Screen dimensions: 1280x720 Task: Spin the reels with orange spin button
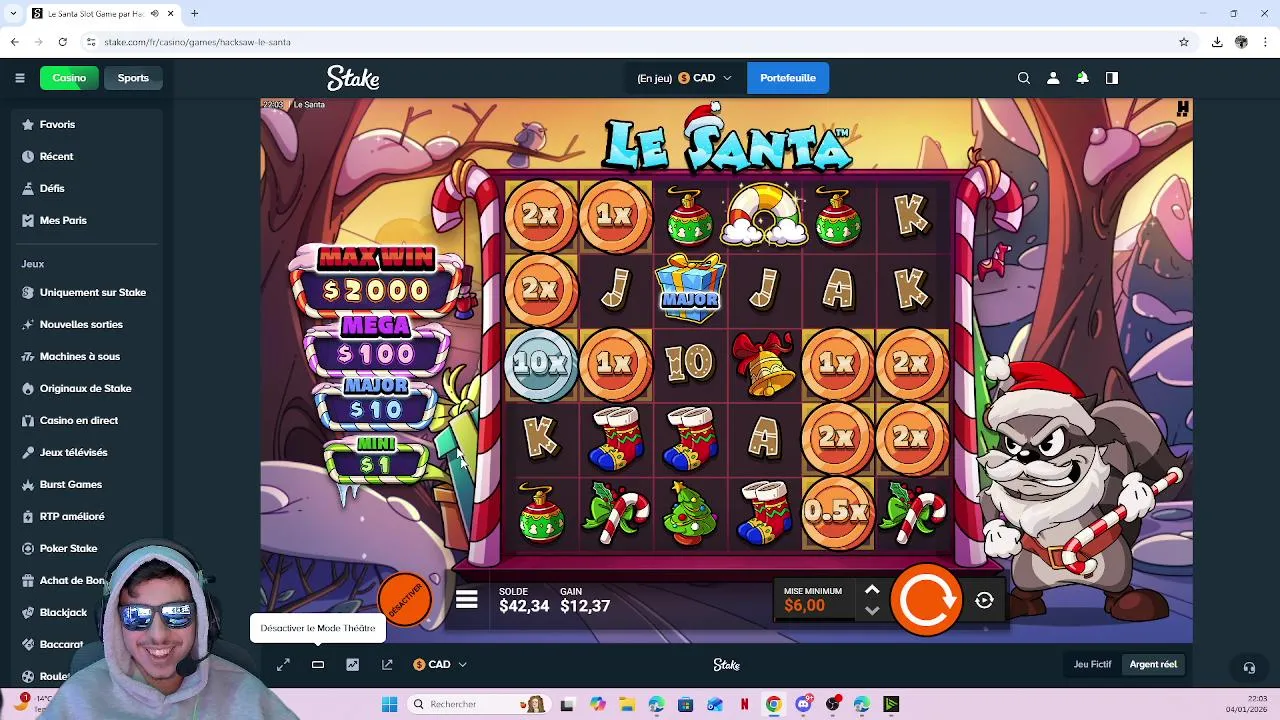point(926,600)
